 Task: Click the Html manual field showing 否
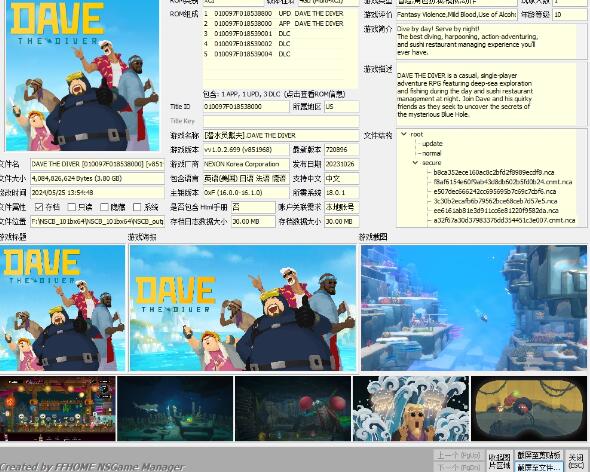[x=253, y=207]
